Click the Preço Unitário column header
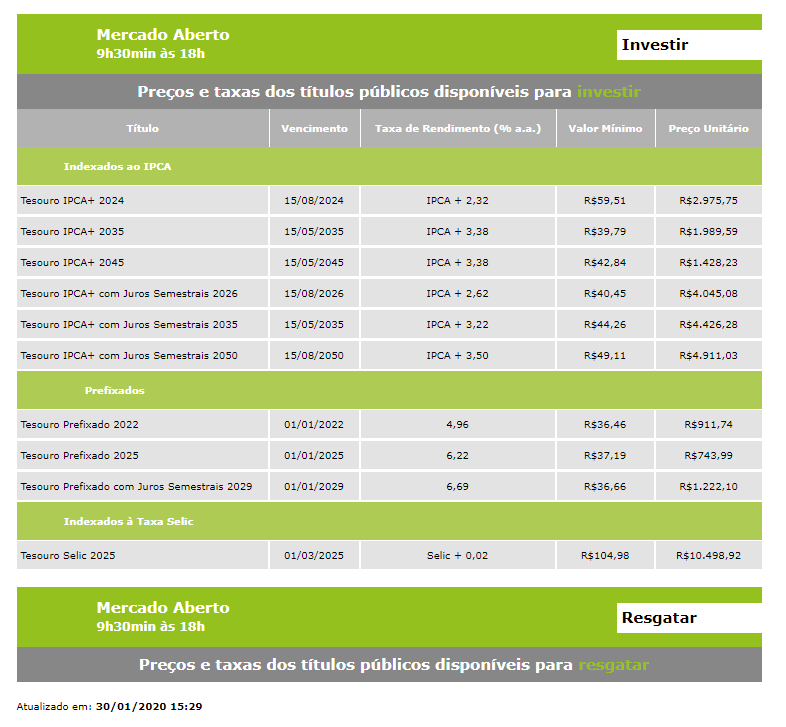786x727 pixels. point(708,129)
